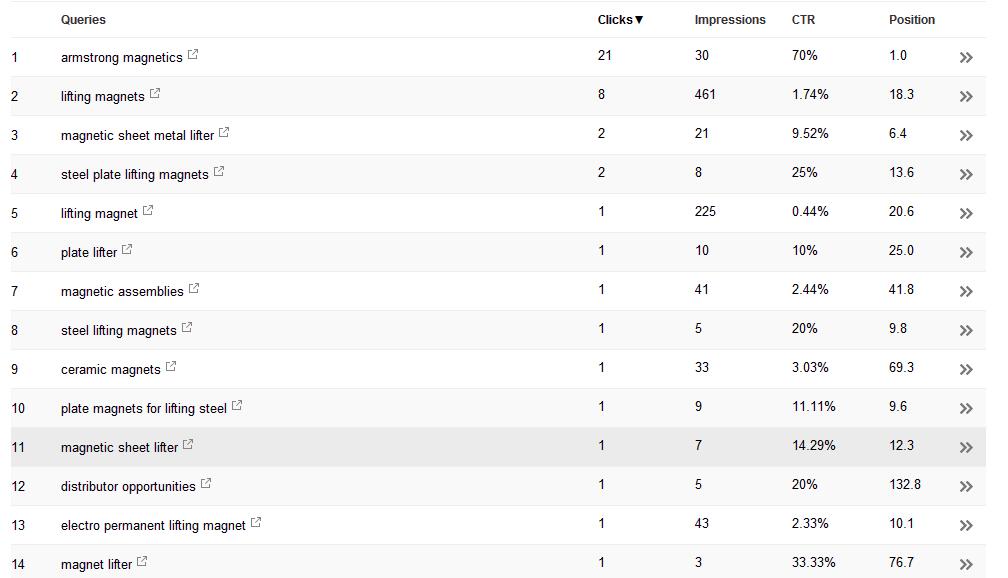Open the steel lifting magnets query

coord(118,330)
